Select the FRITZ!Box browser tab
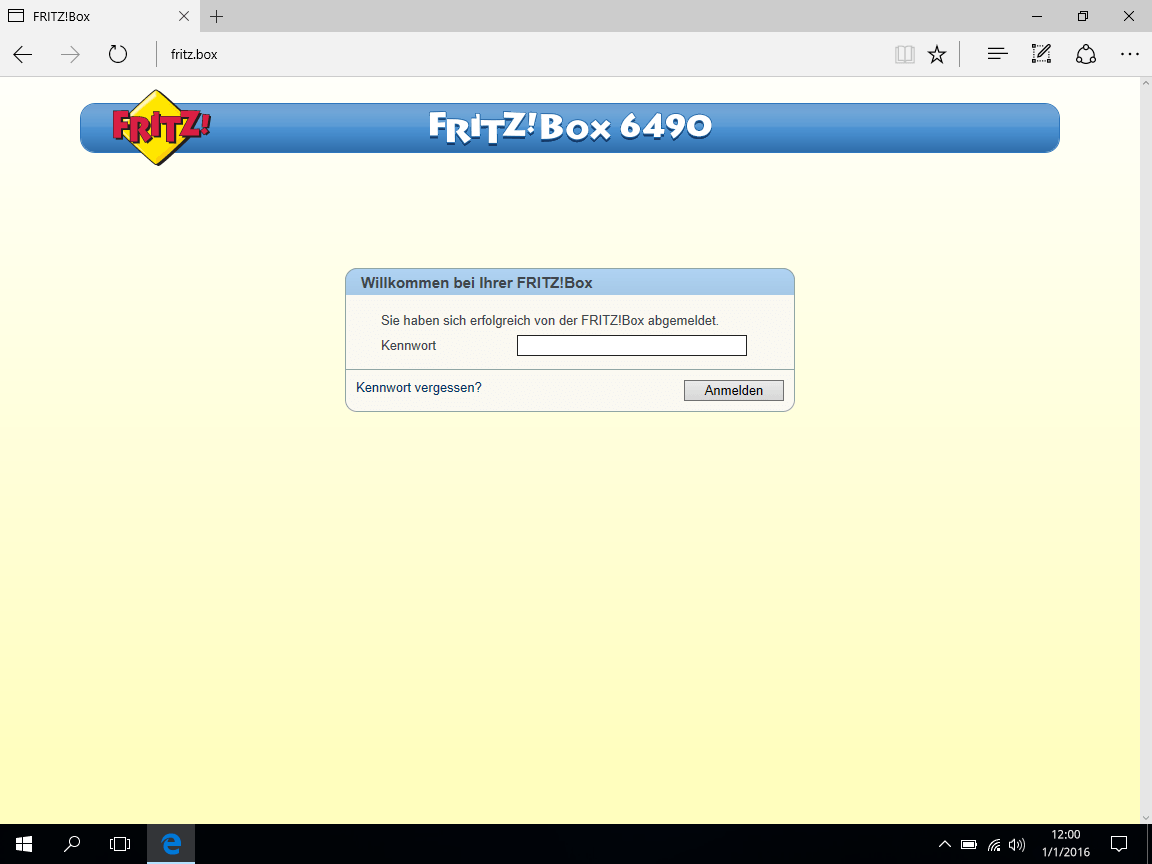This screenshot has width=1152, height=864. [x=99, y=16]
